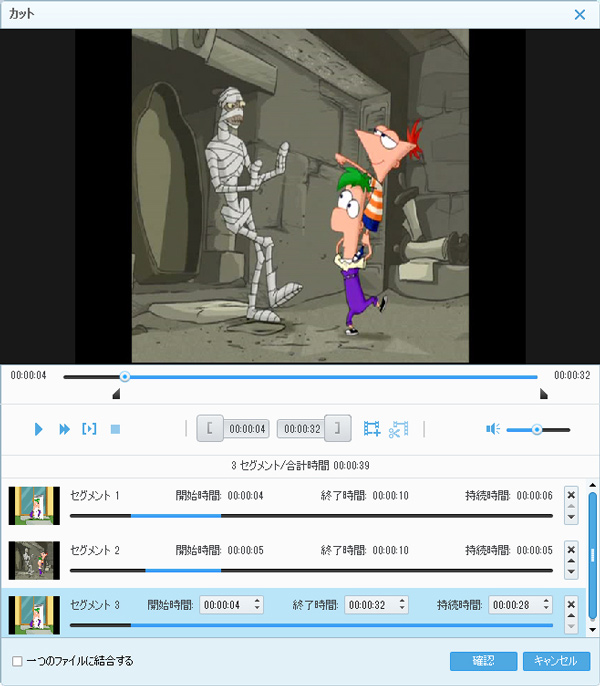Select the Segment 2 thumbnail
Viewport: 600px width, 686px height.
coord(34,560)
